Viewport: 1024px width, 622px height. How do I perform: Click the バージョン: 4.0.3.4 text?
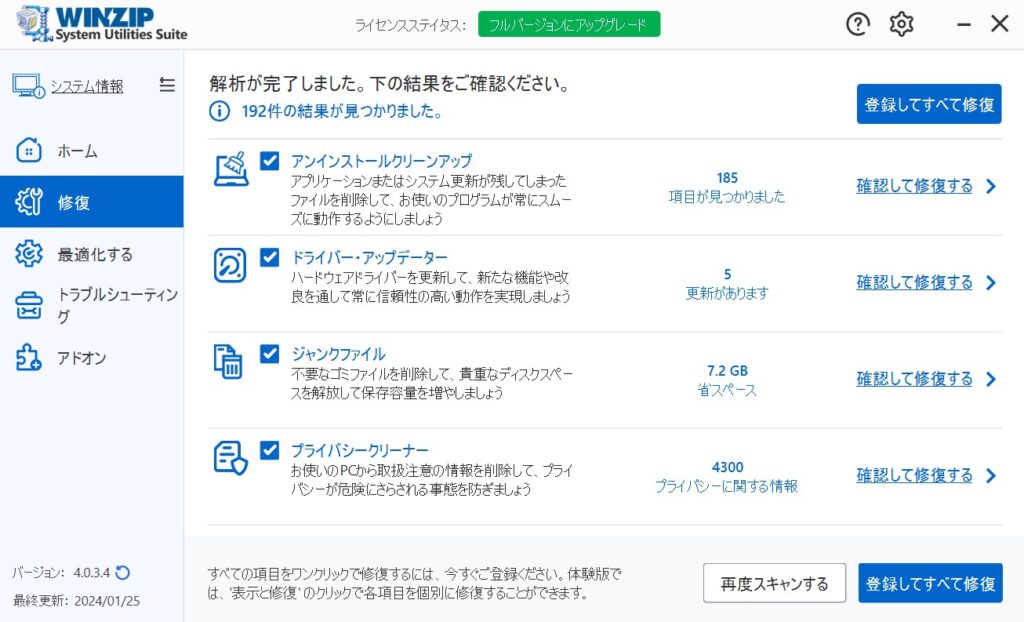pyautogui.click(x=61, y=573)
